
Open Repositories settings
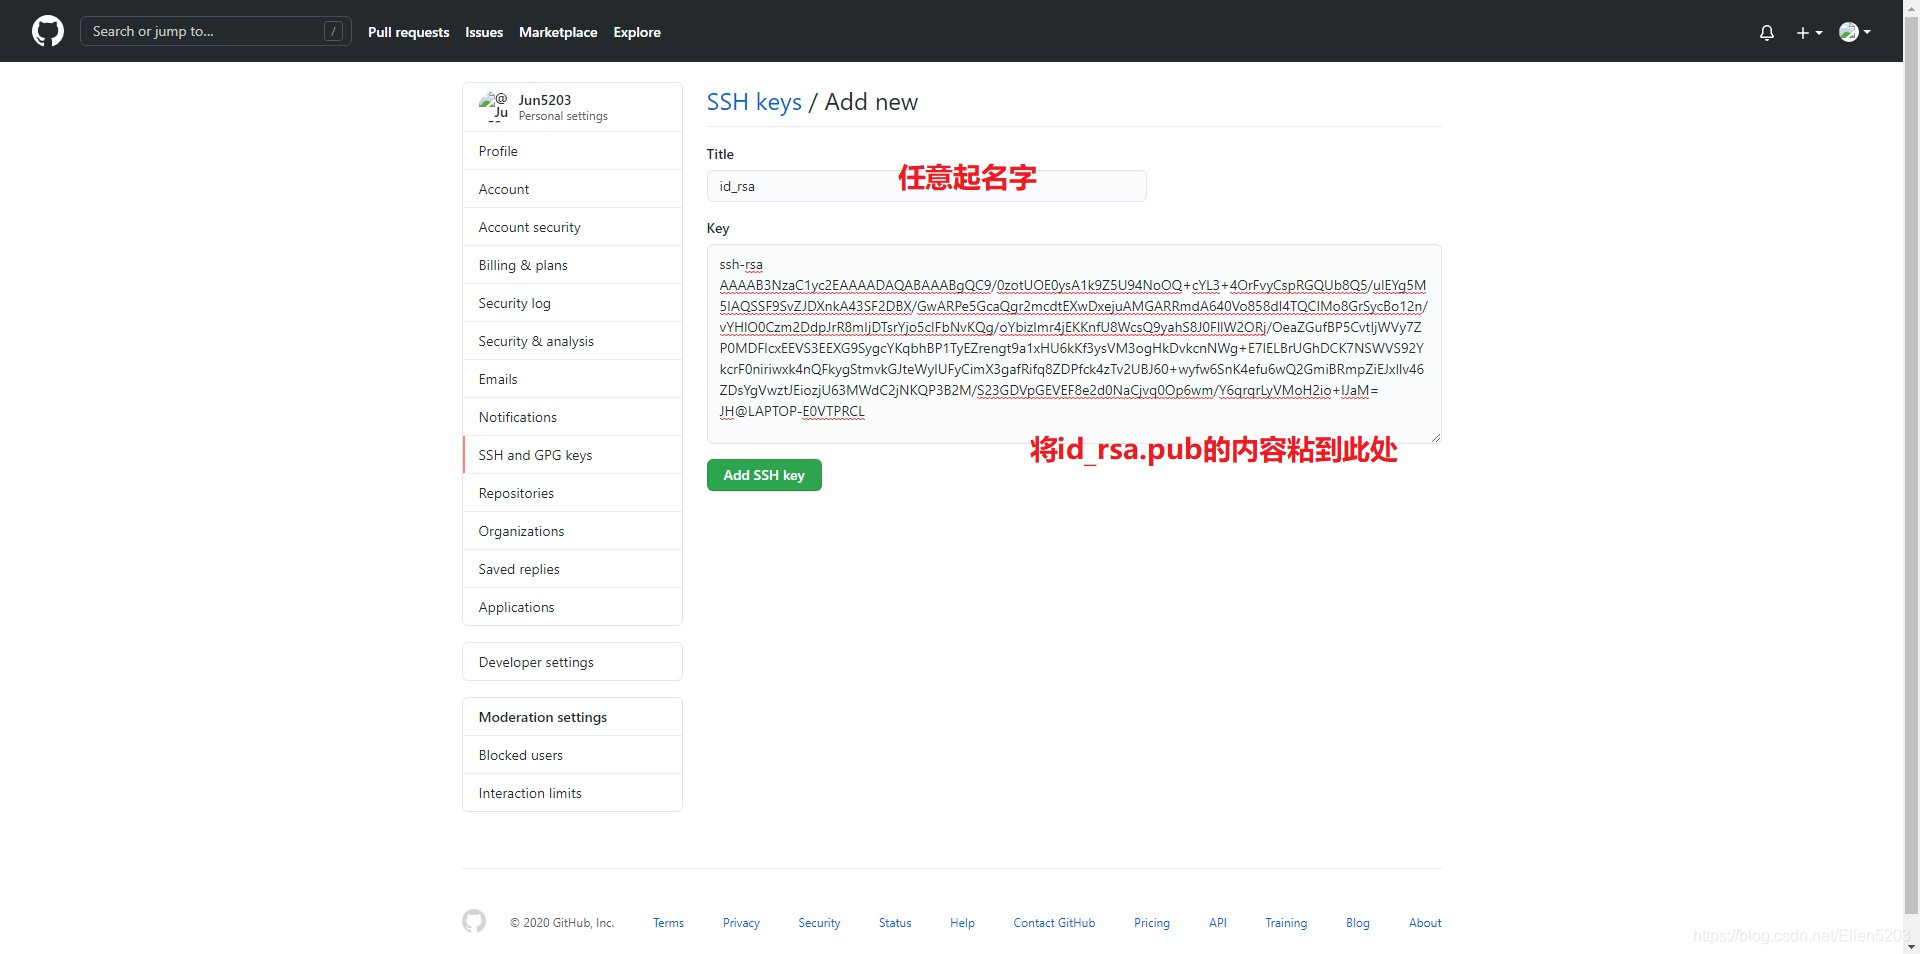572,493
